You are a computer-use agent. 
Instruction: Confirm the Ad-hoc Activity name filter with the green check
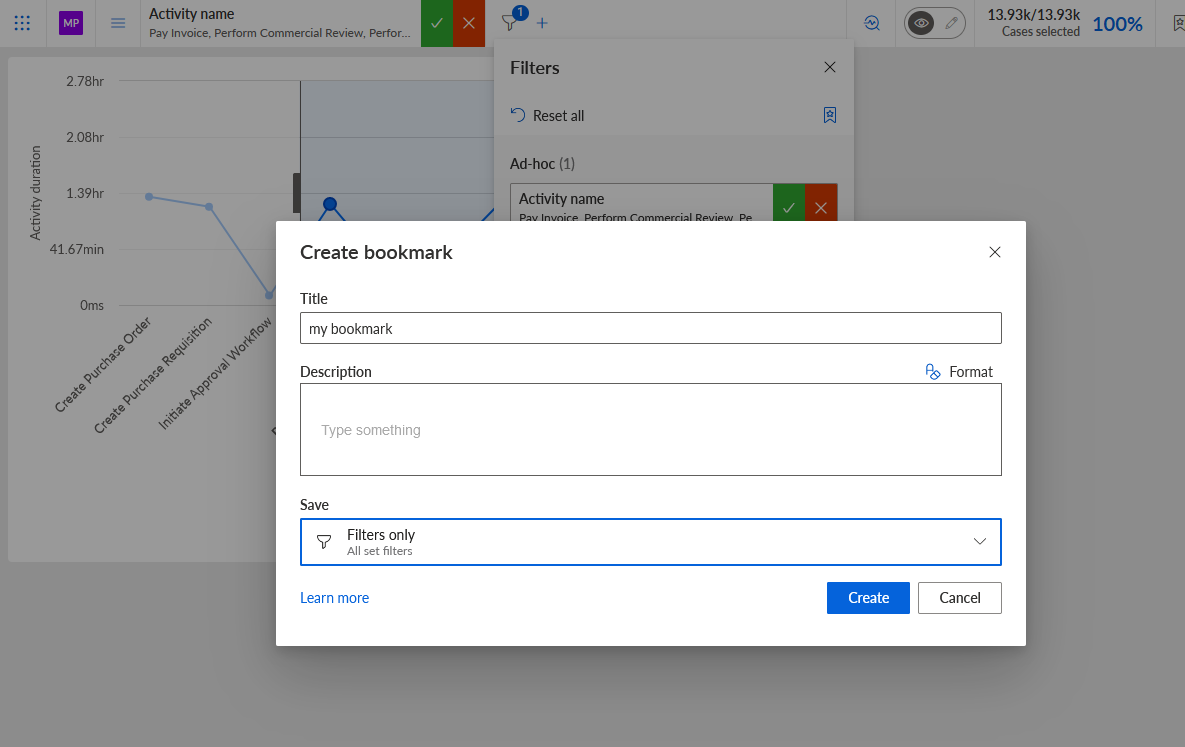789,203
